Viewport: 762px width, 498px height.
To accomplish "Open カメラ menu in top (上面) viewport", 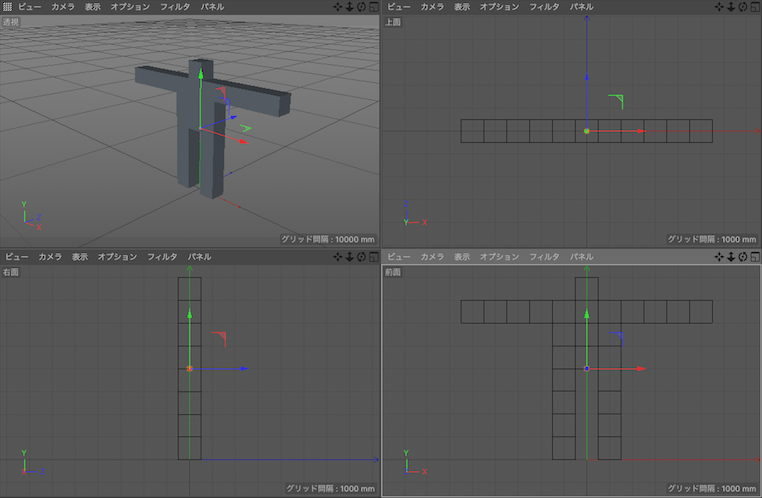I will [433, 7].
